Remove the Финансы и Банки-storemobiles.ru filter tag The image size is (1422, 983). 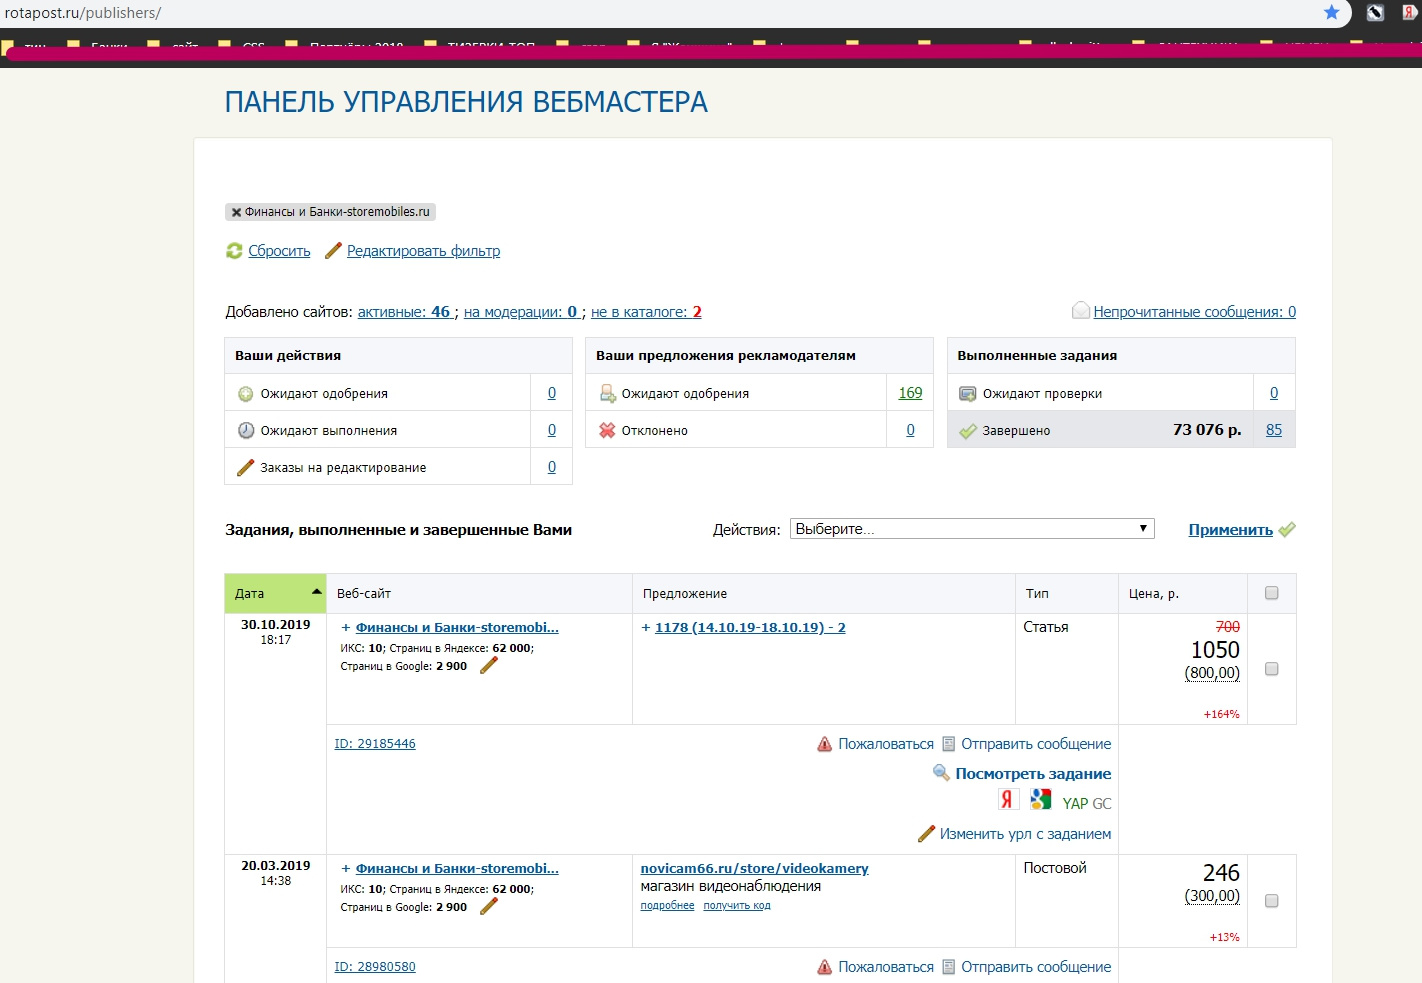pos(236,212)
